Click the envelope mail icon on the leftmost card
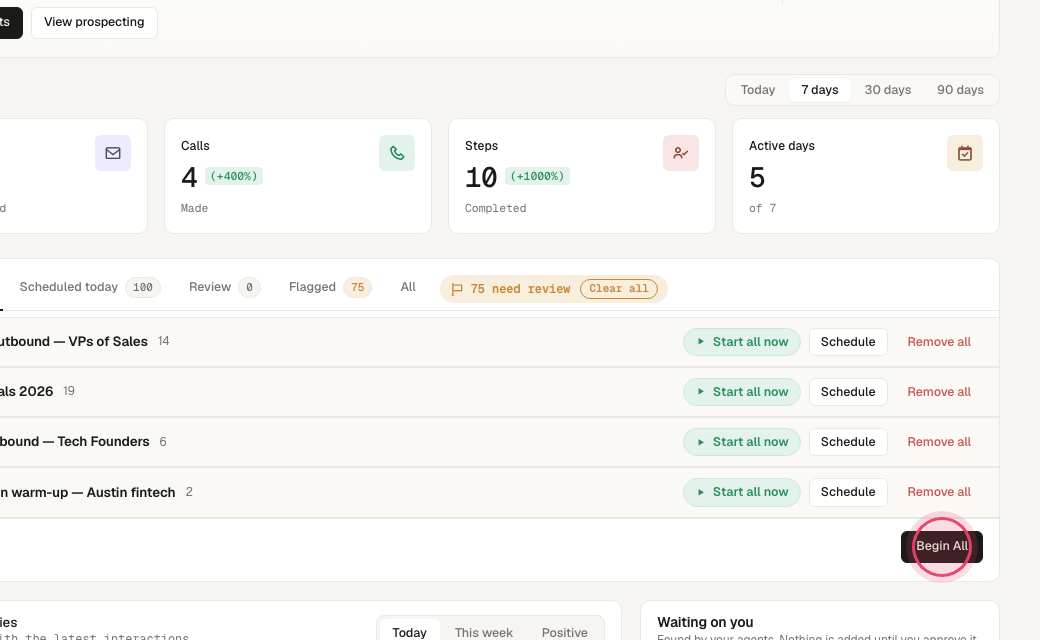The image size is (1040, 640). point(113,153)
